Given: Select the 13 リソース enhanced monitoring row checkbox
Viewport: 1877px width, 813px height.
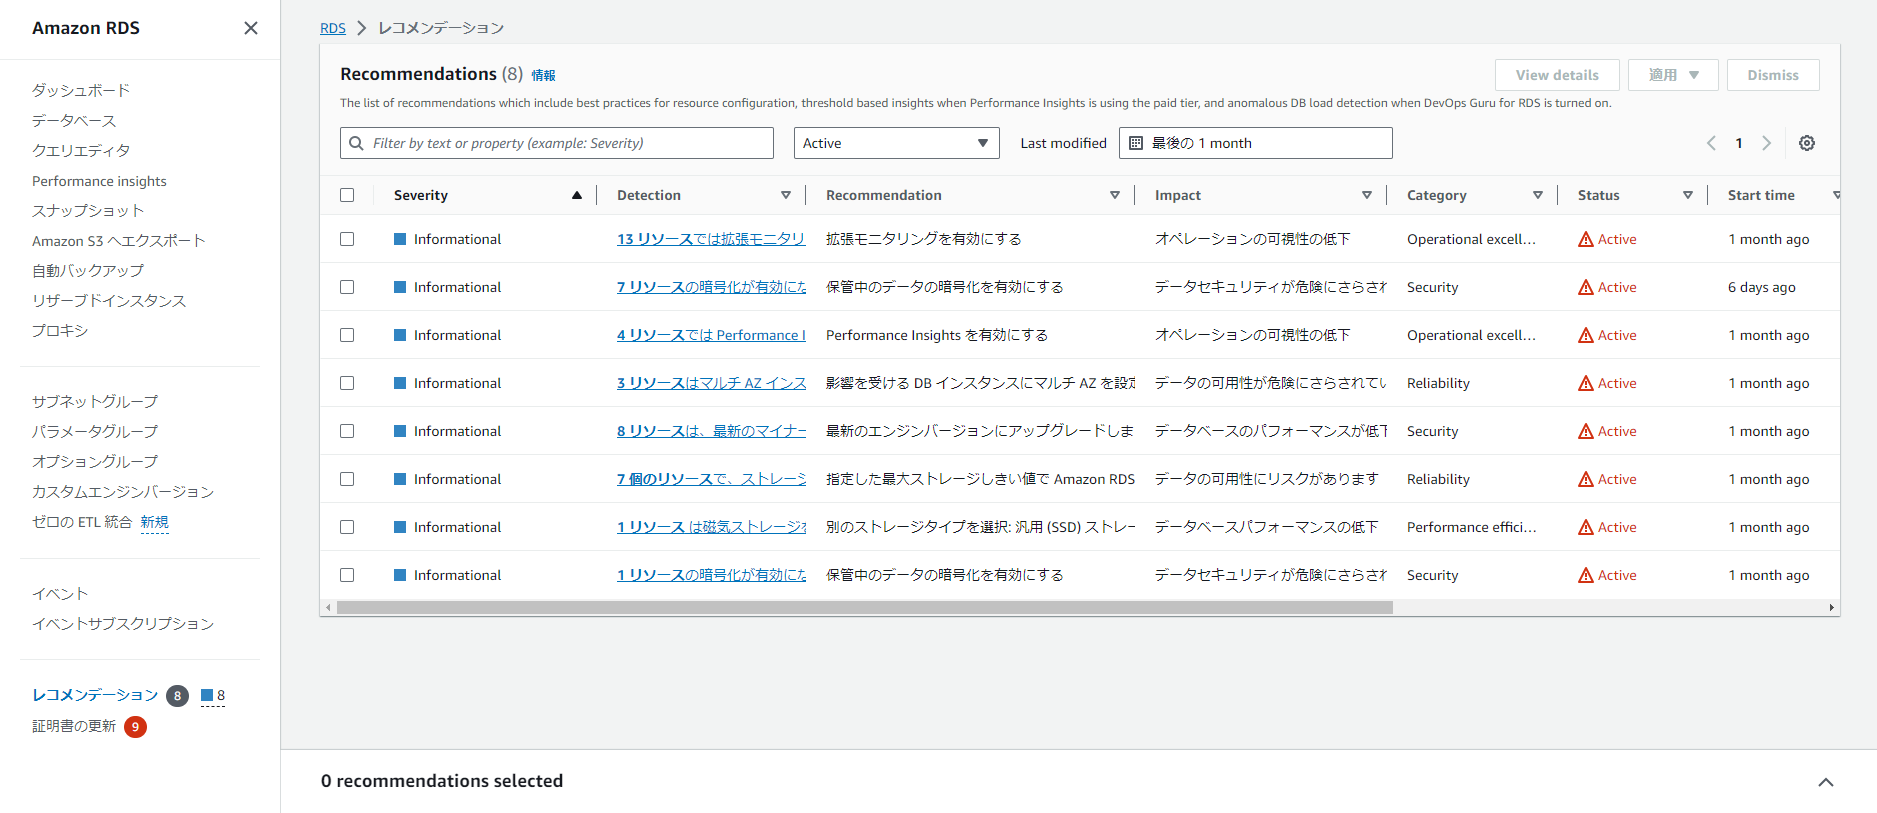Looking at the screenshot, I should tap(347, 239).
